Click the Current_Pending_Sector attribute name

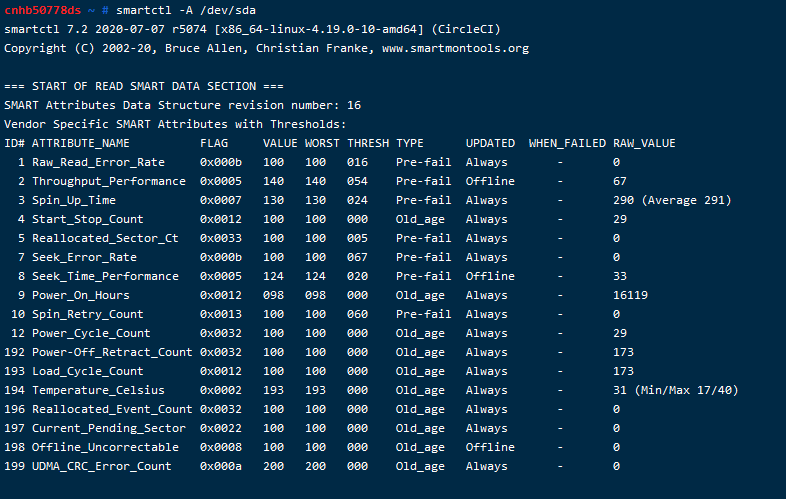click(x=109, y=428)
